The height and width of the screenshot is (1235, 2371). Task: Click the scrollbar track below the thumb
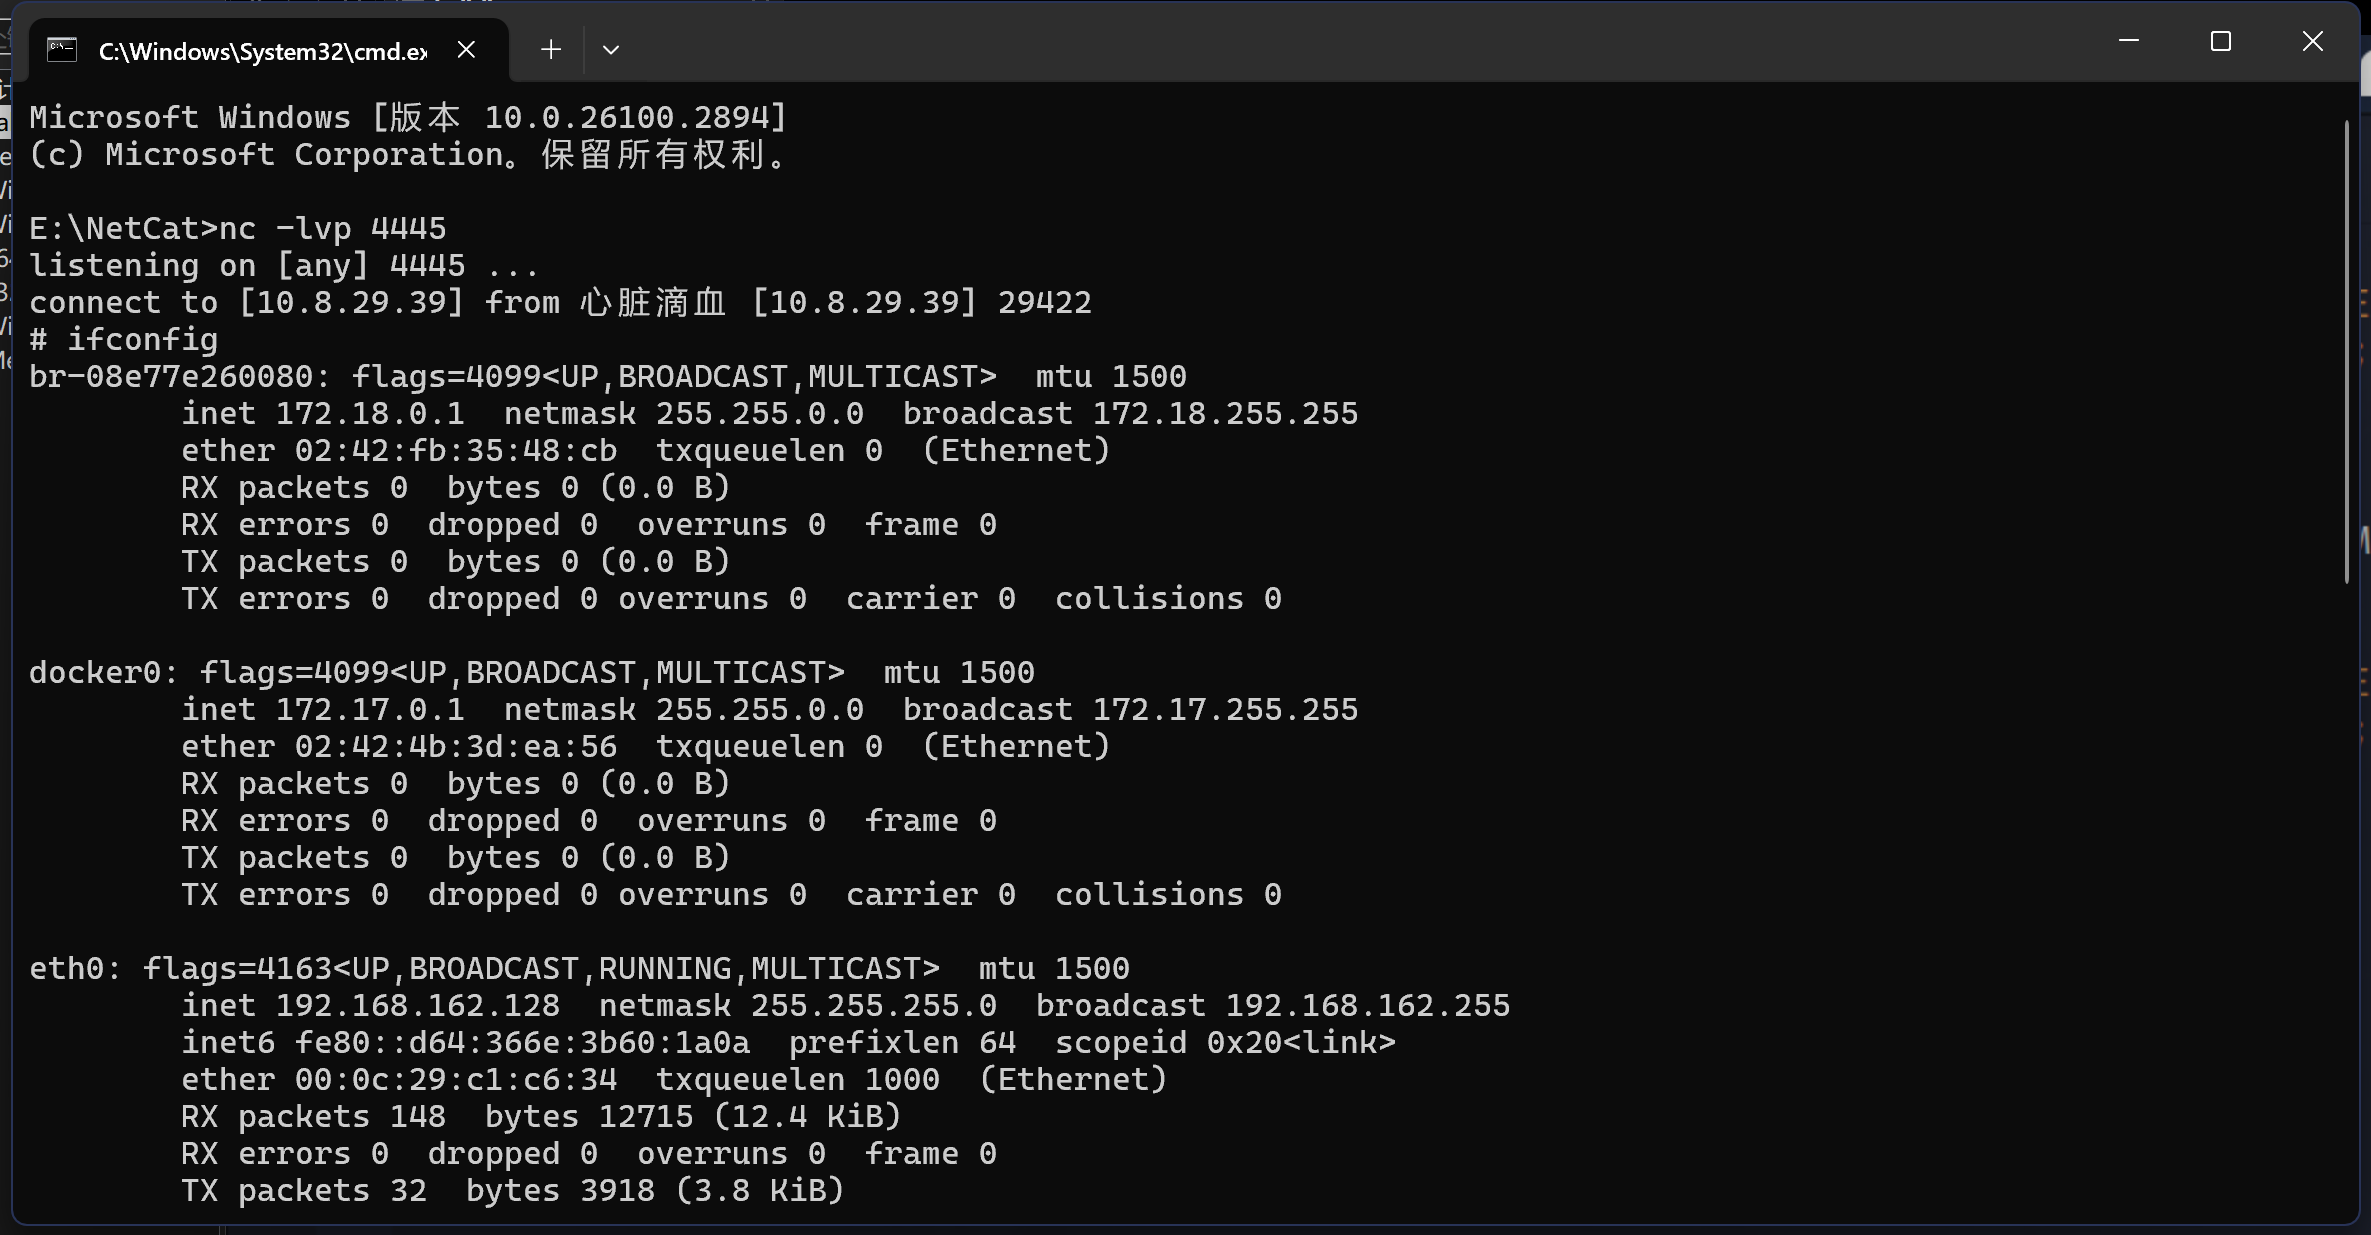2346,900
